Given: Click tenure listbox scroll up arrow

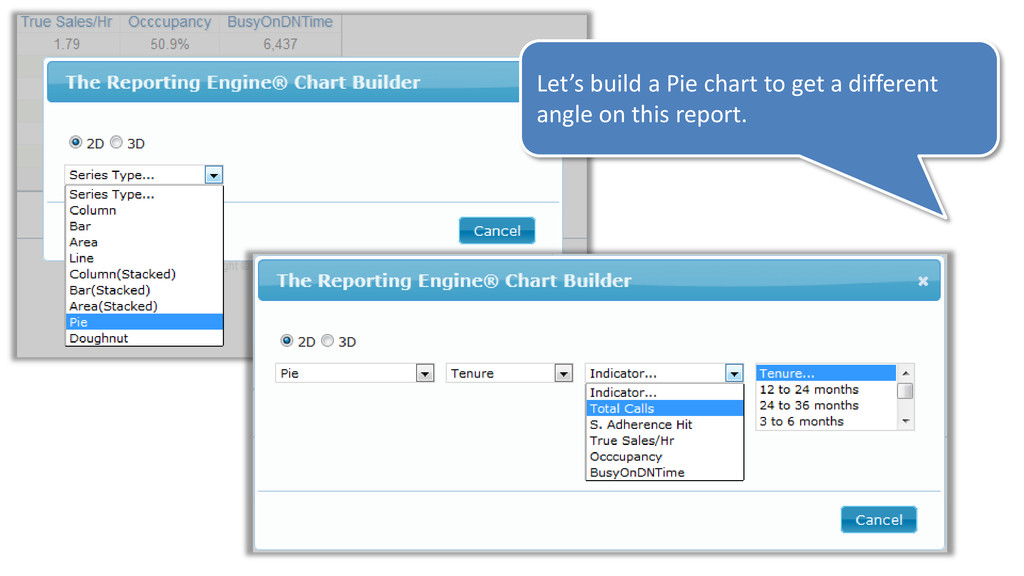Looking at the screenshot, I should click(906, 373).
